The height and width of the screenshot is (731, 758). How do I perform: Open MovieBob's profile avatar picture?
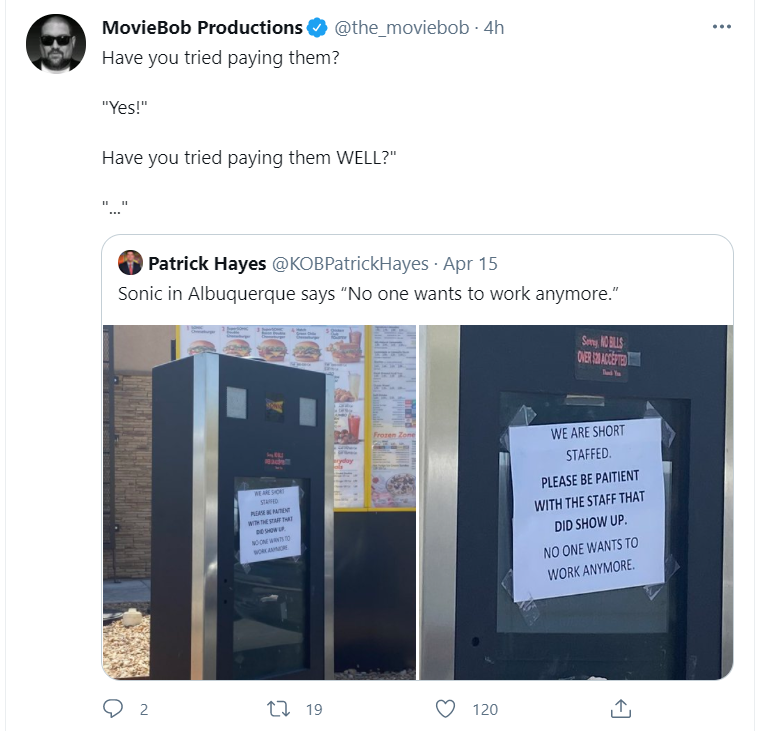pos(56,44)
